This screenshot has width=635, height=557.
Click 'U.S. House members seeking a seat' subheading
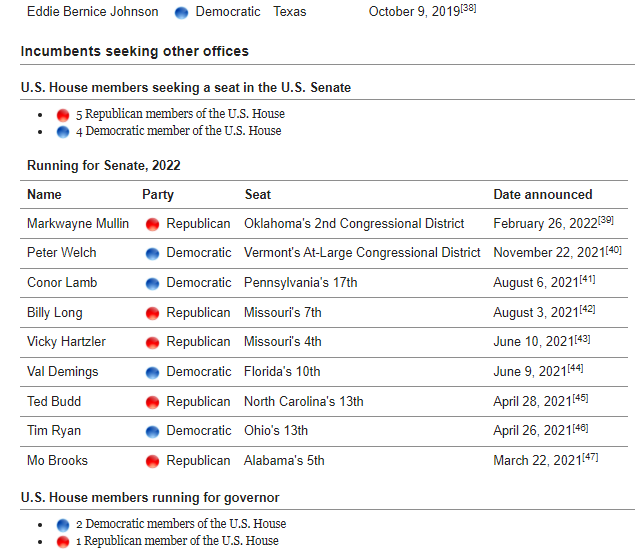click(x=186, y=87)
